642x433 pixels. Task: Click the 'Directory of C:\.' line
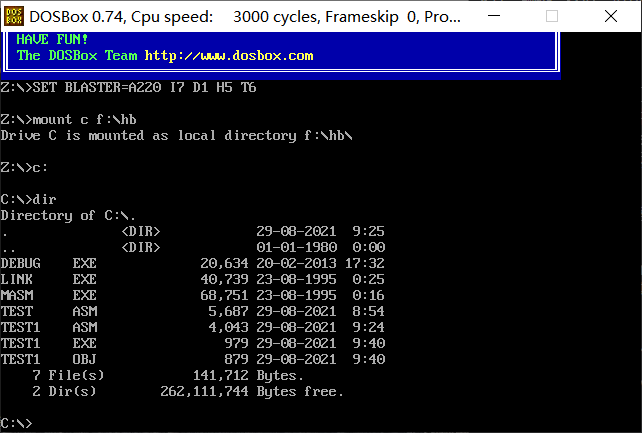(68, 215)
